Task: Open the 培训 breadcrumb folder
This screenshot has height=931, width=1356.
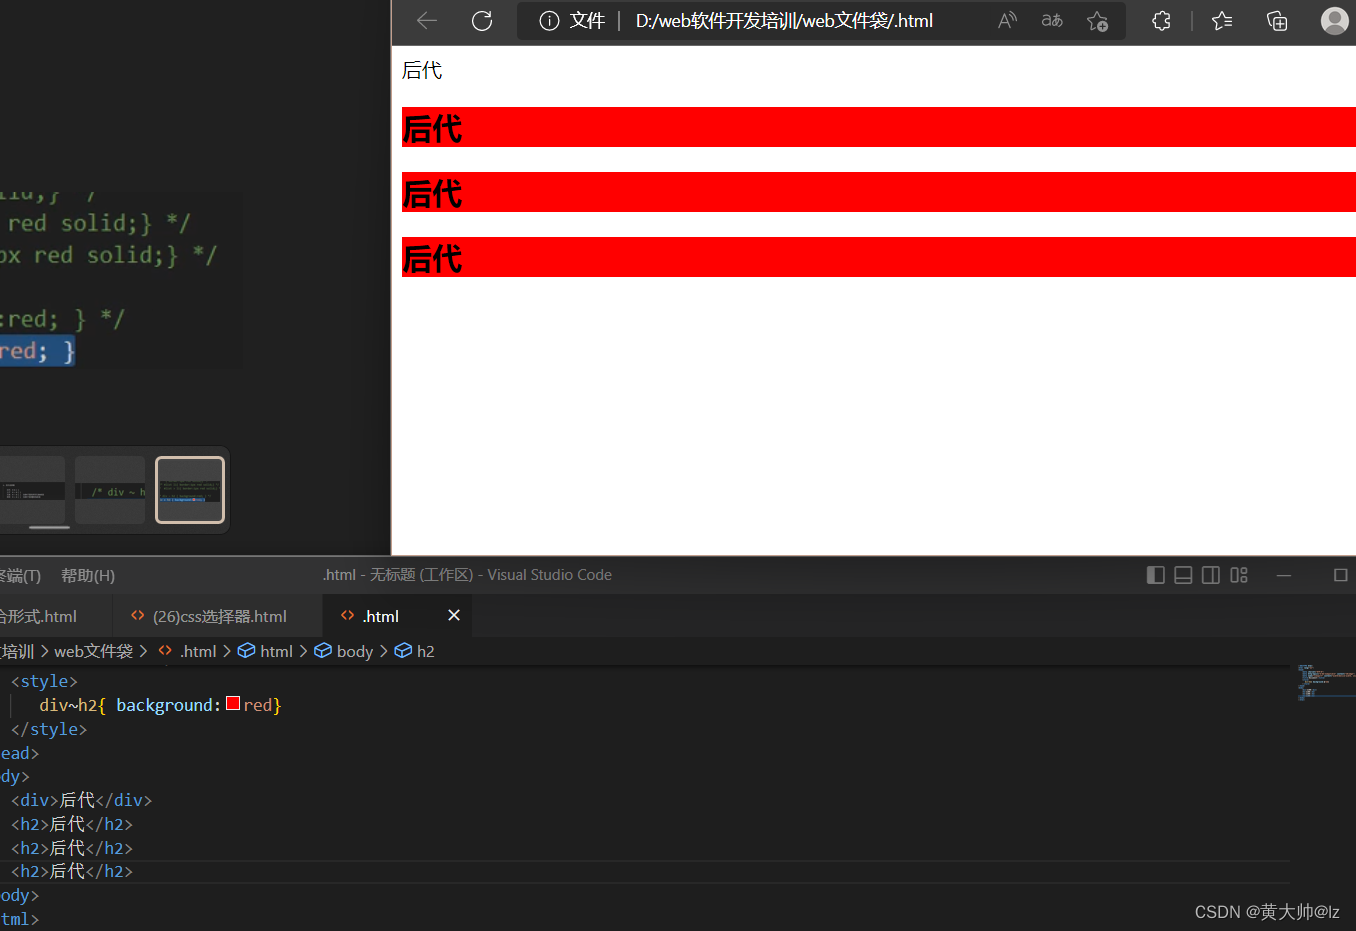Action: click(17, 651)
